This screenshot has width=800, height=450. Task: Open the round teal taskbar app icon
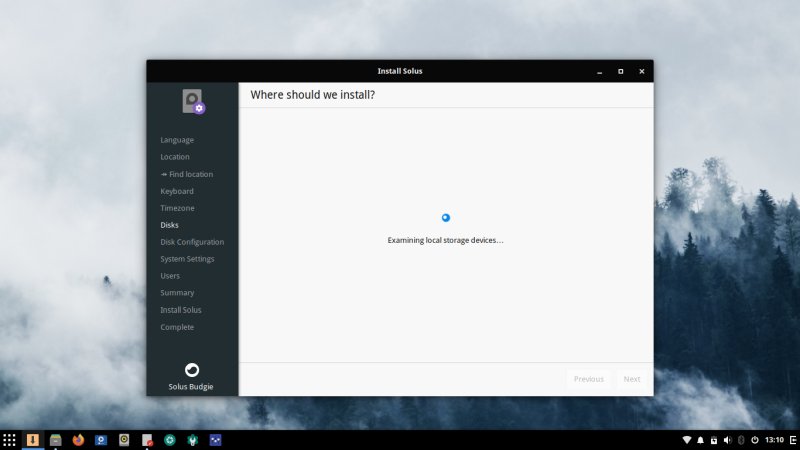click(x=170, y=440)
